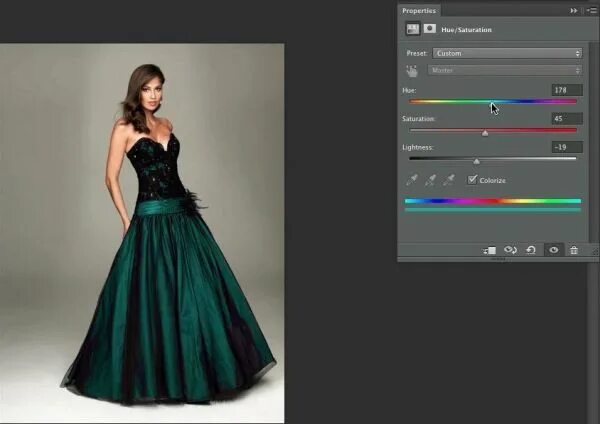Select the add-to-sample eyedropper

(430, 179)
